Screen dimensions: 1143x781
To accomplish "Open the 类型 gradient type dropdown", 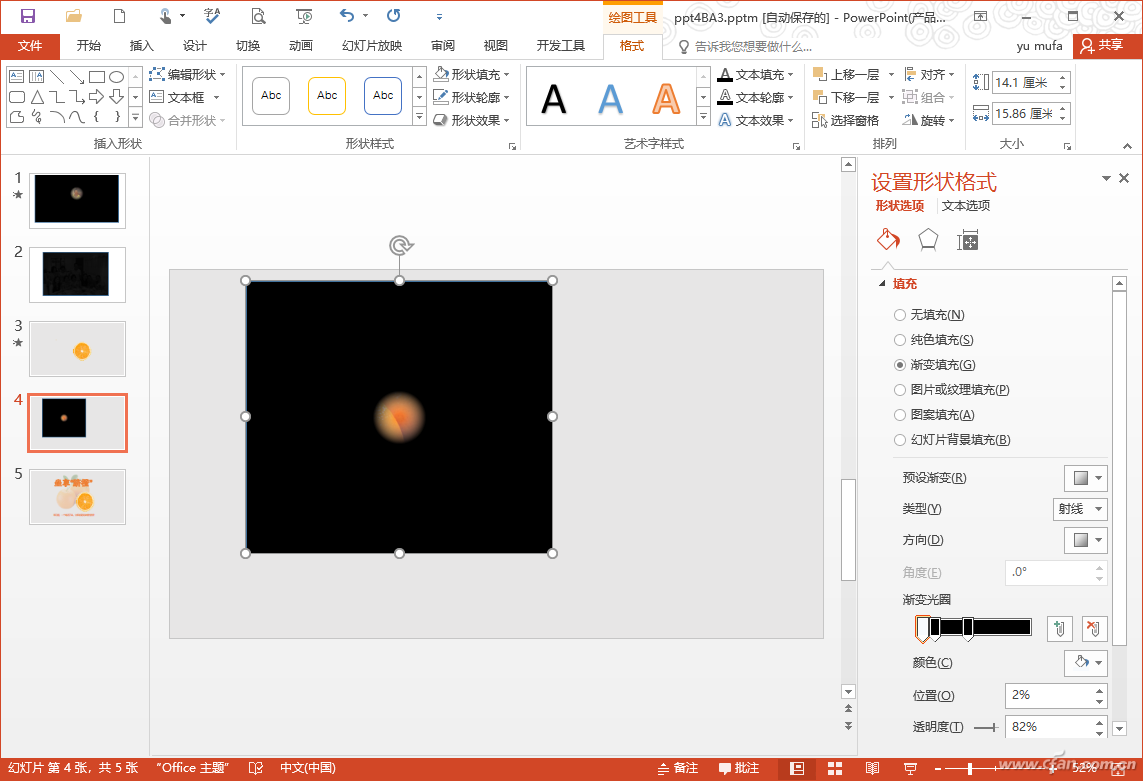I will [x=1081, y=509].
